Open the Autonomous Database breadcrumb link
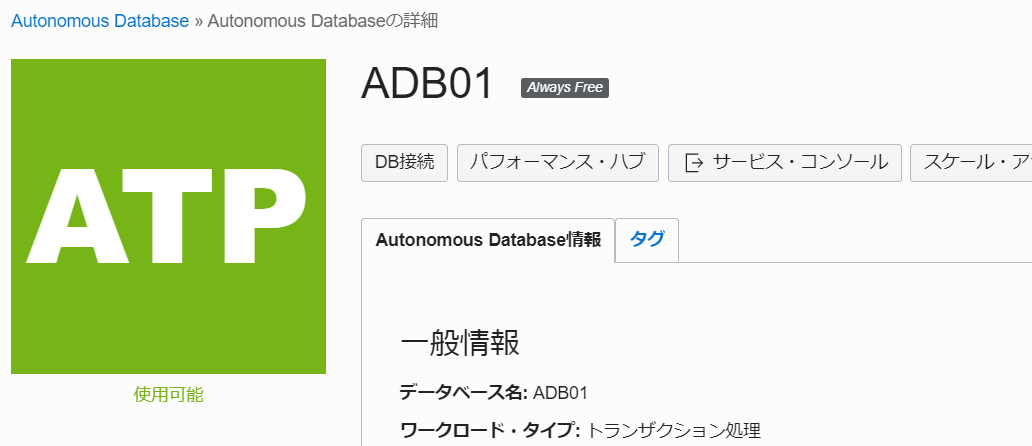This screenshot has height=446, width=1032. (x=100, y=21)
